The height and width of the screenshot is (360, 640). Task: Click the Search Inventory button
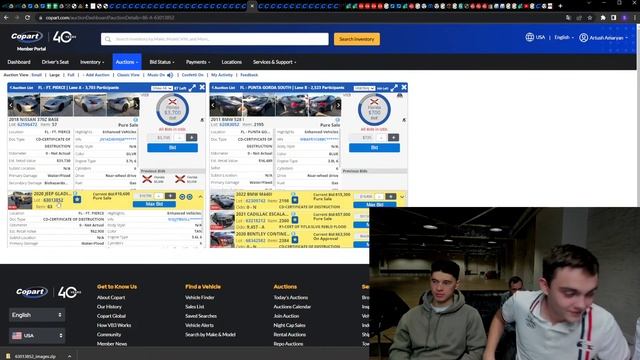[x=357, y=39]
